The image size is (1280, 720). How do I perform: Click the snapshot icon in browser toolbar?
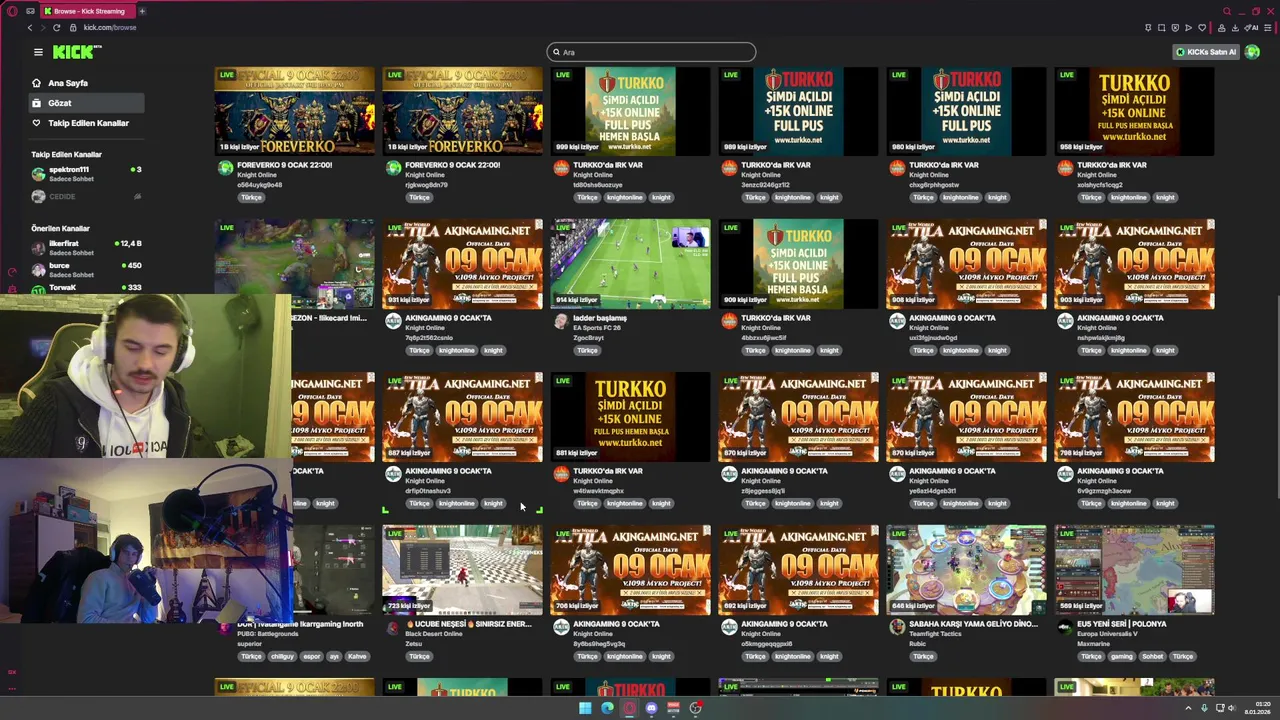pos(1161,28)
